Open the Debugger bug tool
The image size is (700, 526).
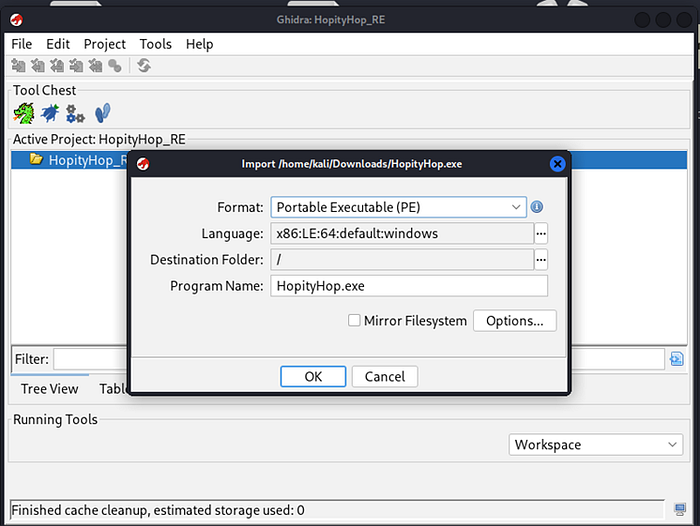coord(50,113)
